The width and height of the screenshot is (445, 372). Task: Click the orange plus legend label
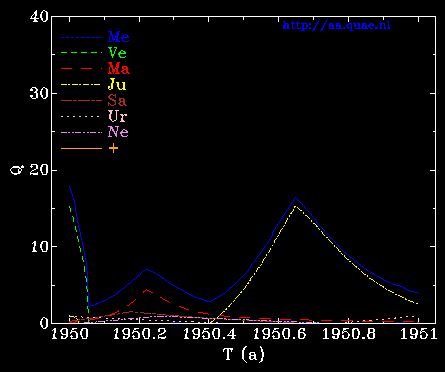point(113,148)
